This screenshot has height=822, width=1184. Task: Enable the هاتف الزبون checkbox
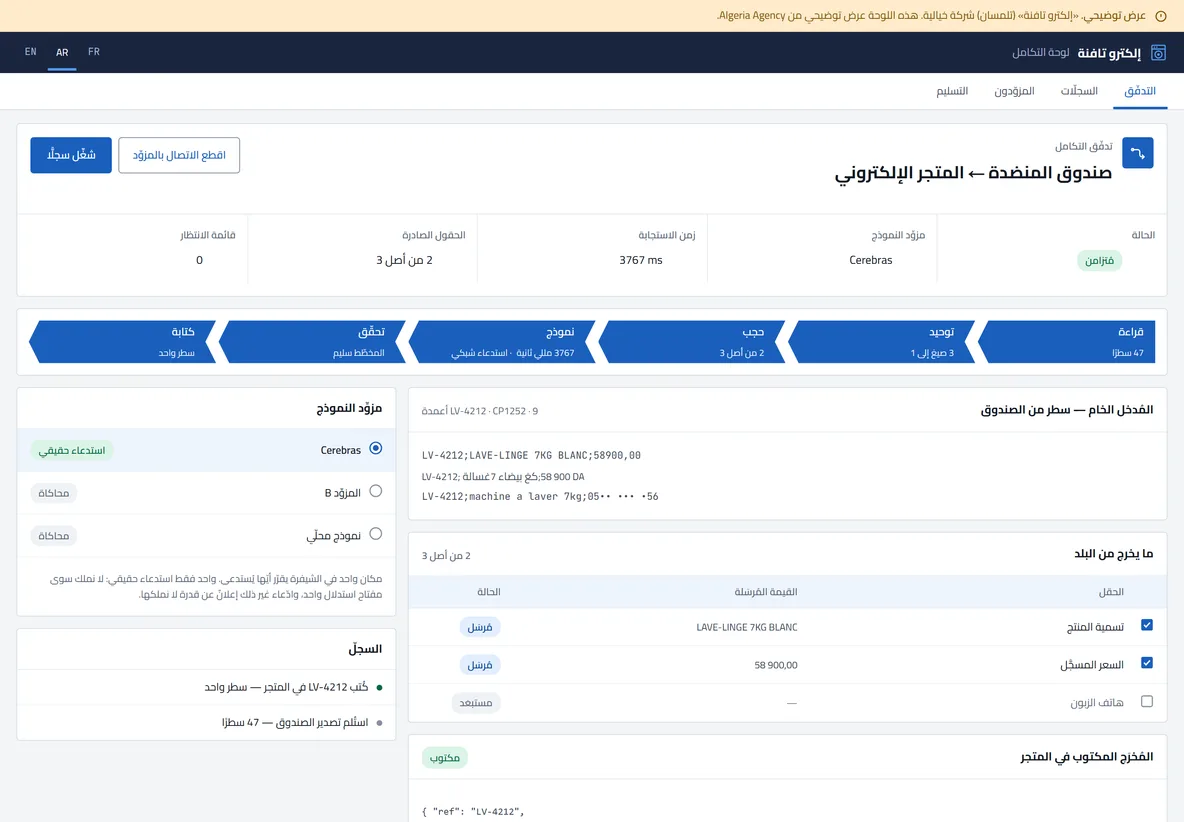click(1147, 701)
